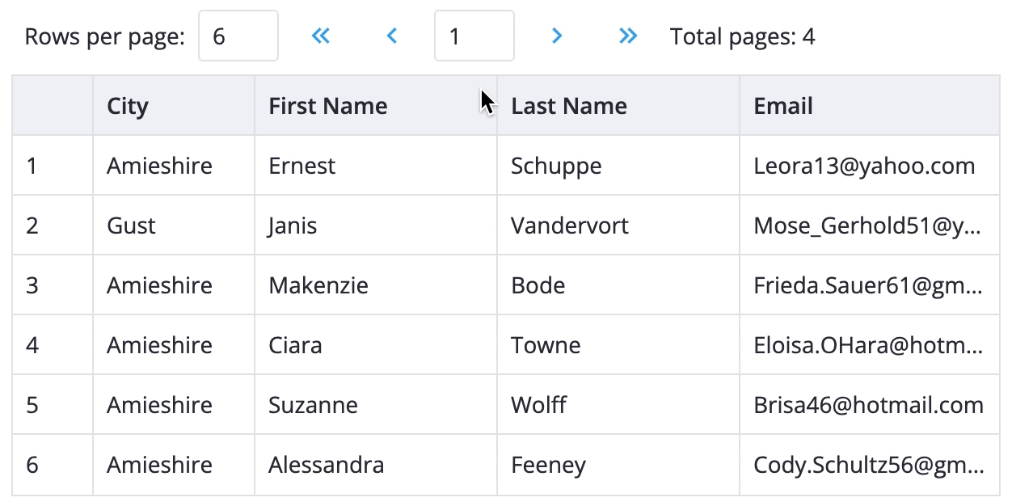Select the Feeney last name cell
The image size is (1012, 504).
click(x=618, y=465)
